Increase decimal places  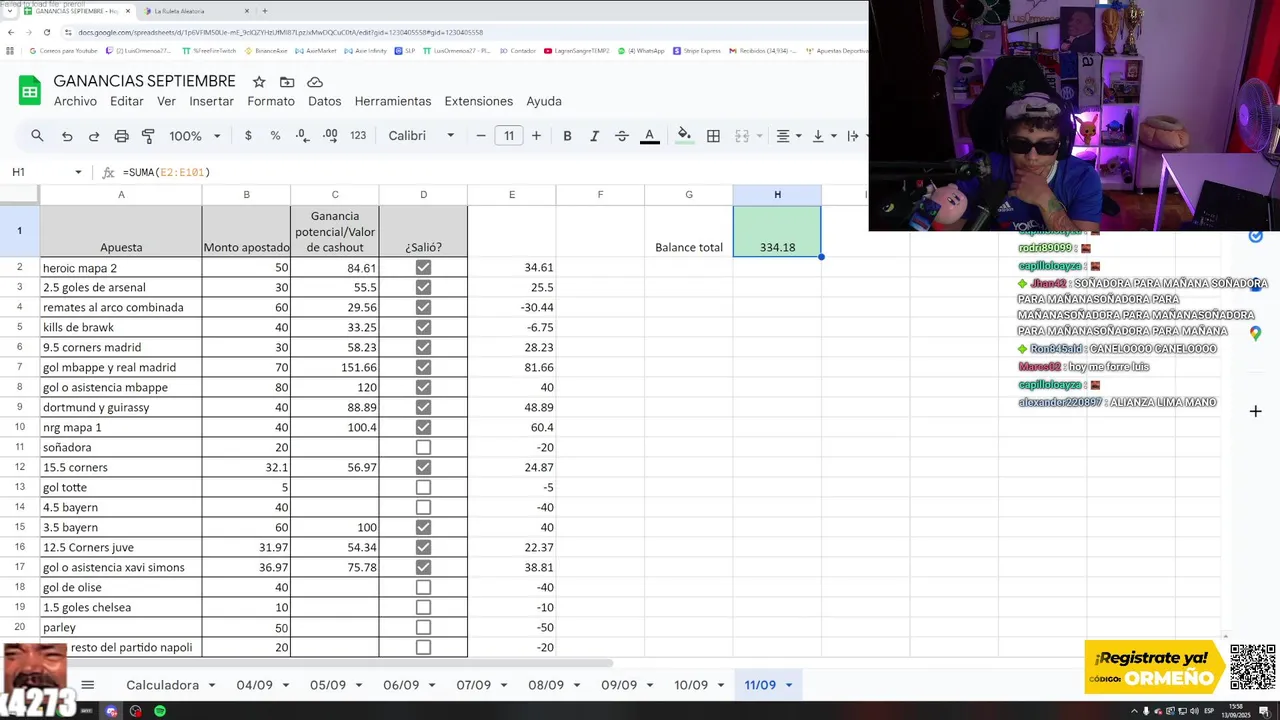330,136
